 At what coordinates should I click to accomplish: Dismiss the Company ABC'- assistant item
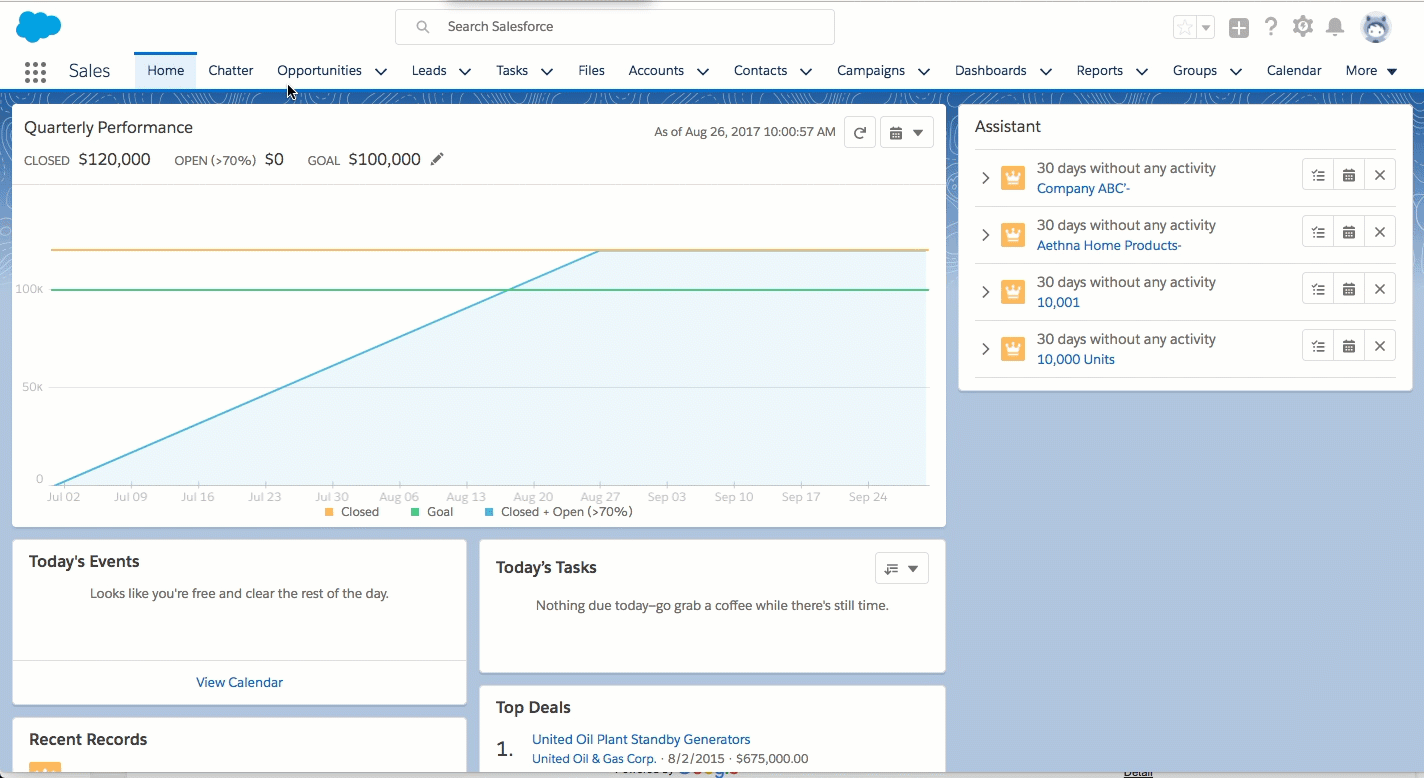pyautogui.click(x=1380, y=175)
